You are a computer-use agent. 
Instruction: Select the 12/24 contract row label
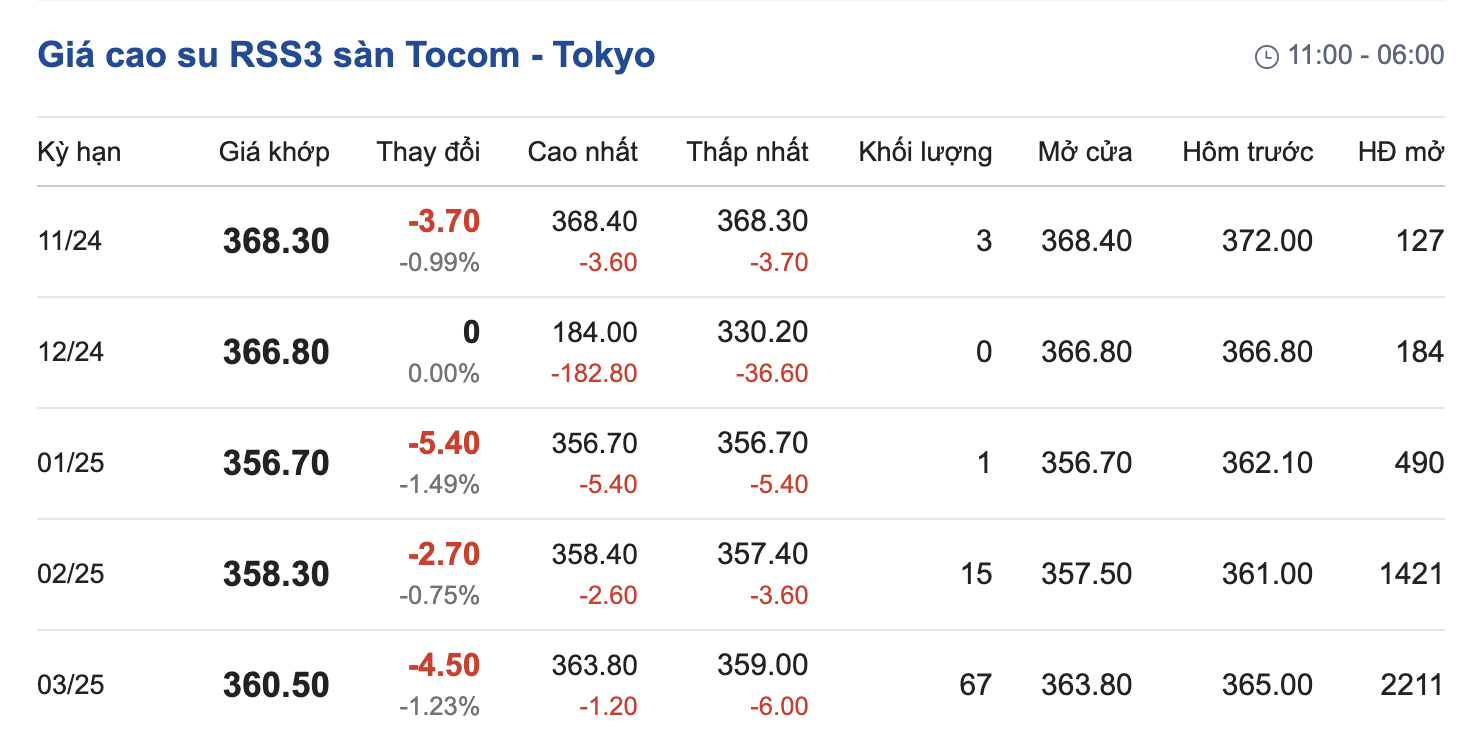[70, 352]
